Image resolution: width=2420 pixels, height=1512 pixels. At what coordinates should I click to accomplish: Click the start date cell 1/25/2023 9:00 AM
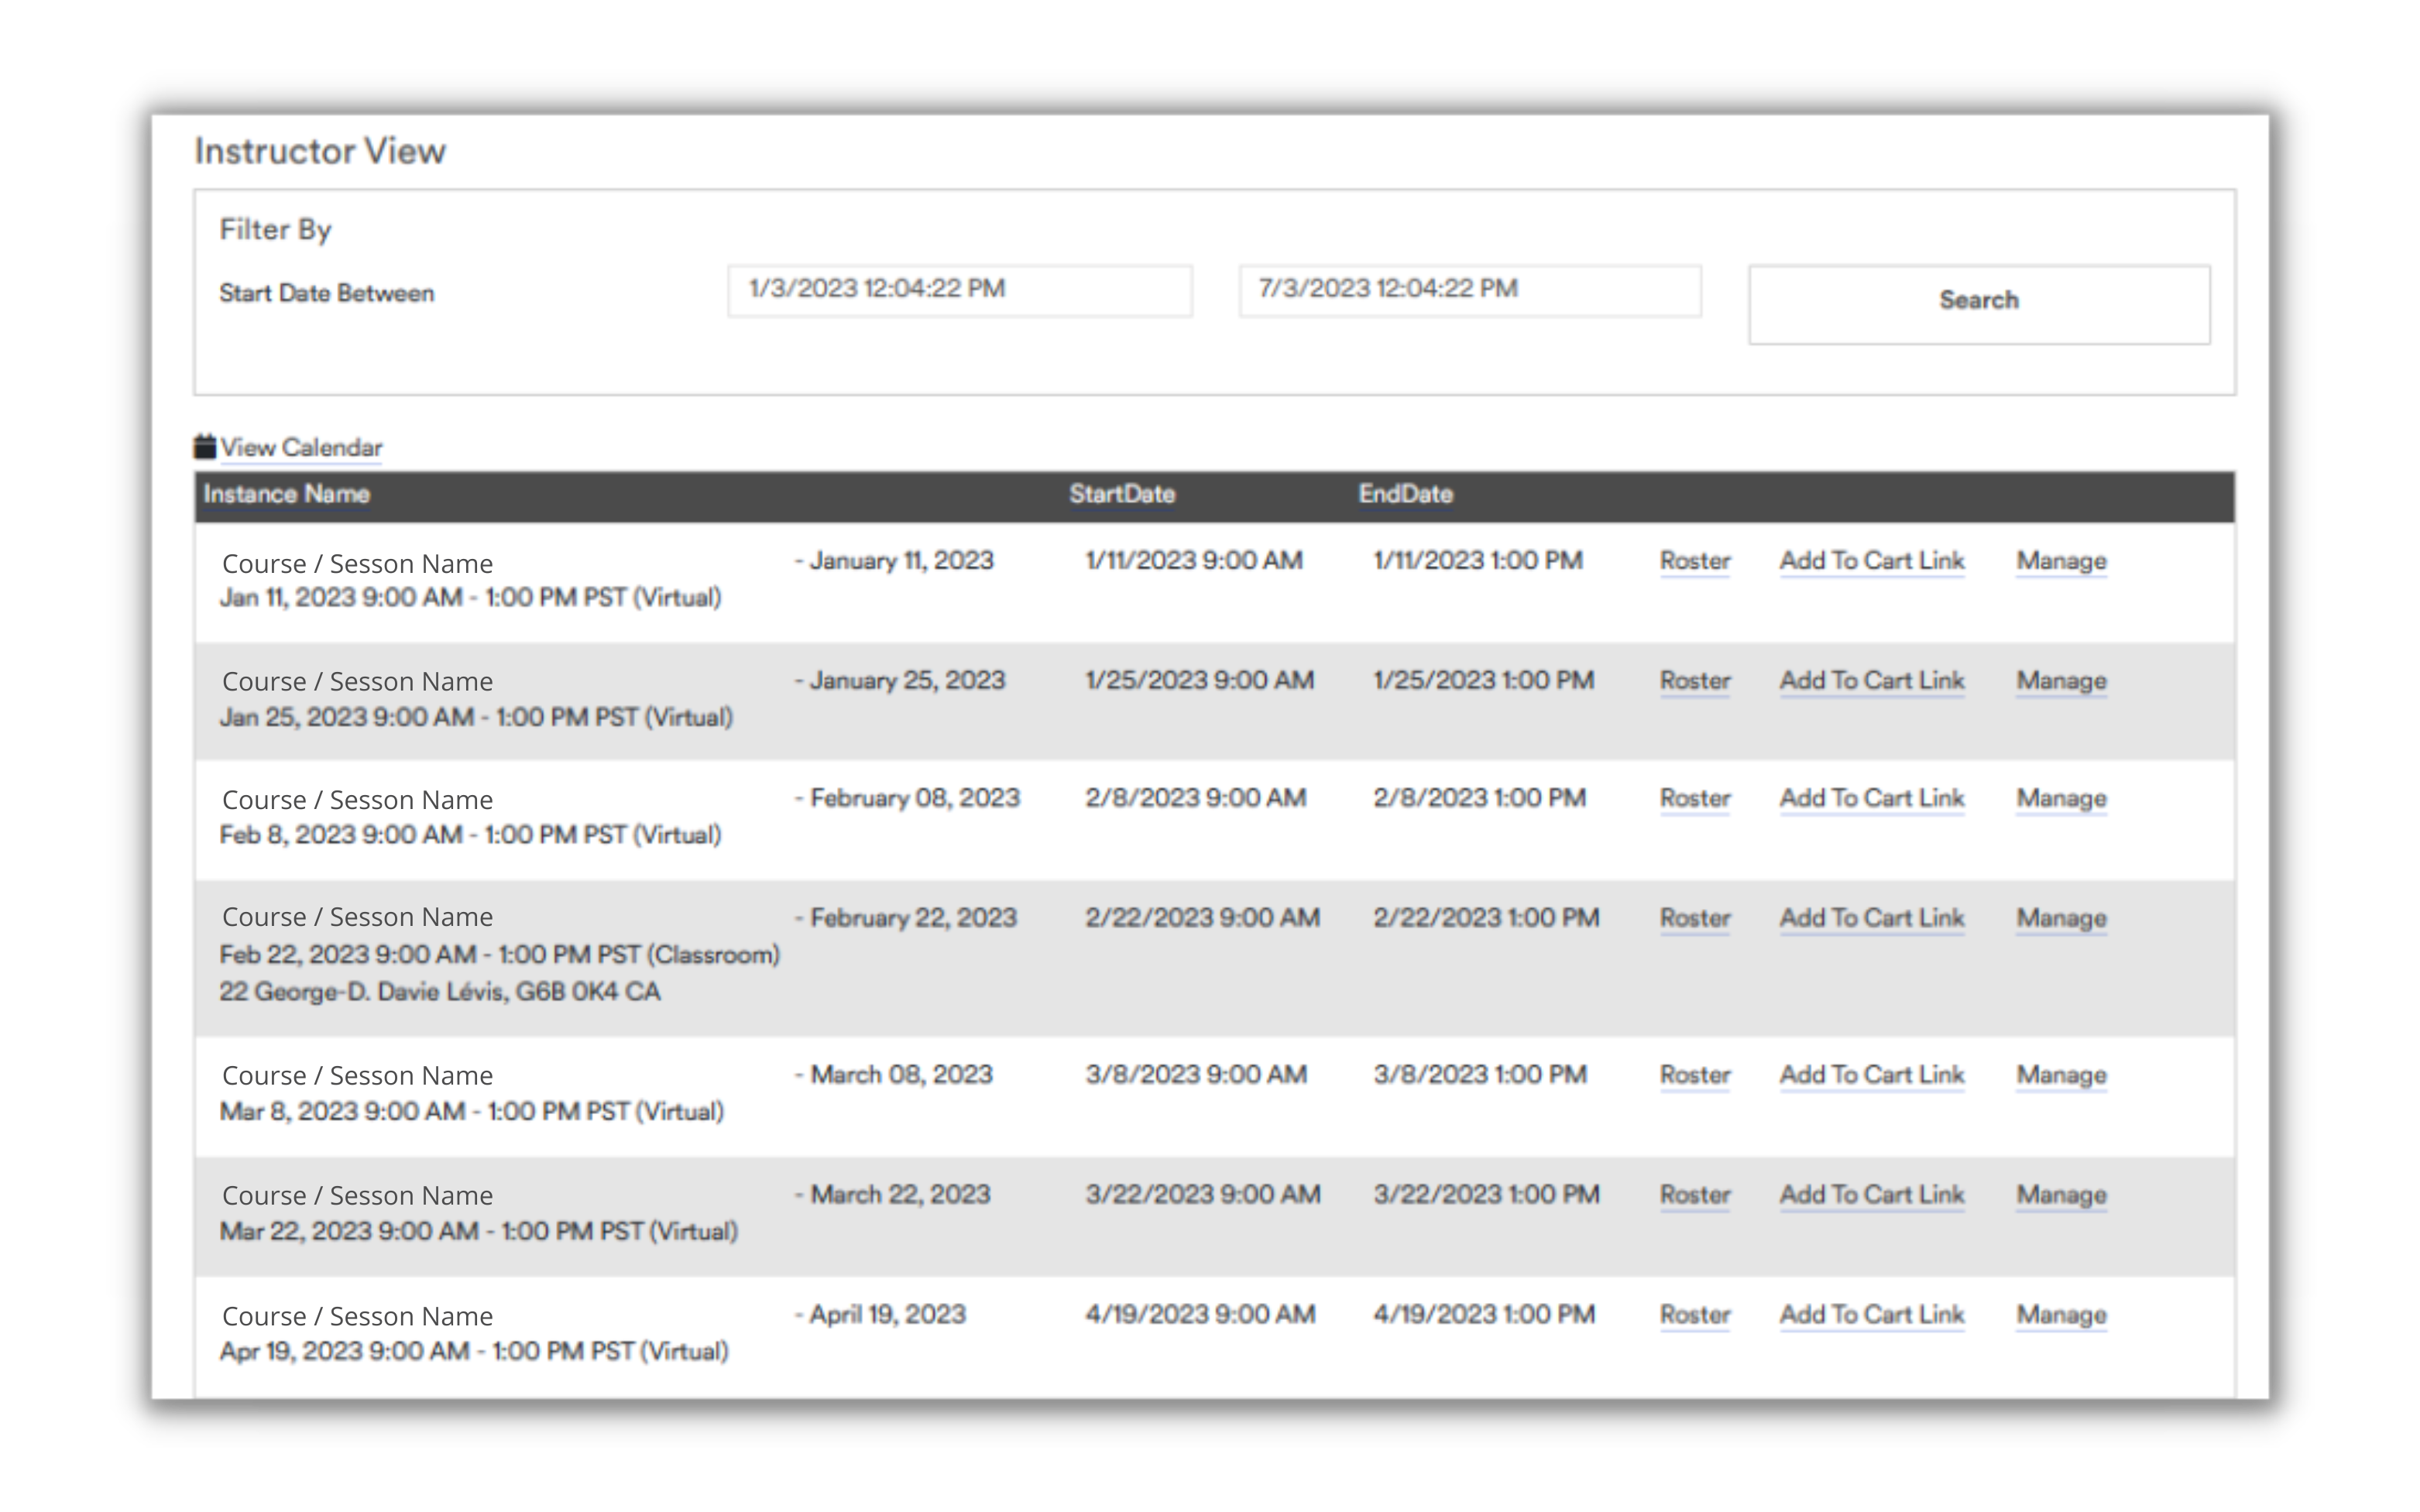tap(1200, 681)
